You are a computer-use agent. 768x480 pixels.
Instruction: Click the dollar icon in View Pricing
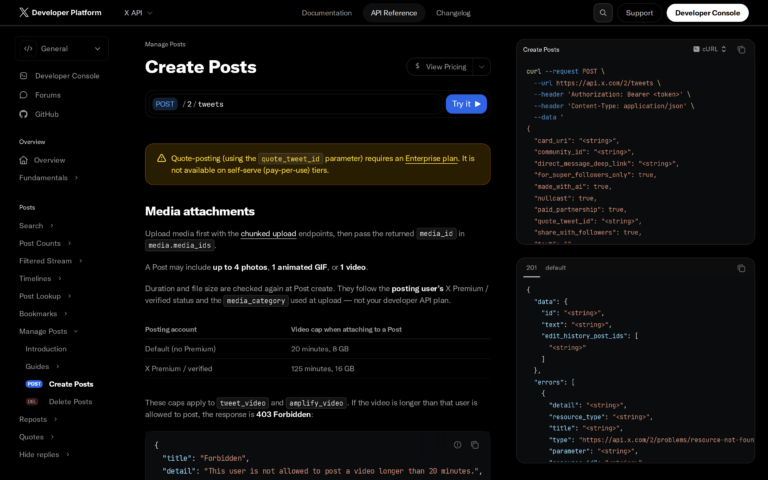417,66
